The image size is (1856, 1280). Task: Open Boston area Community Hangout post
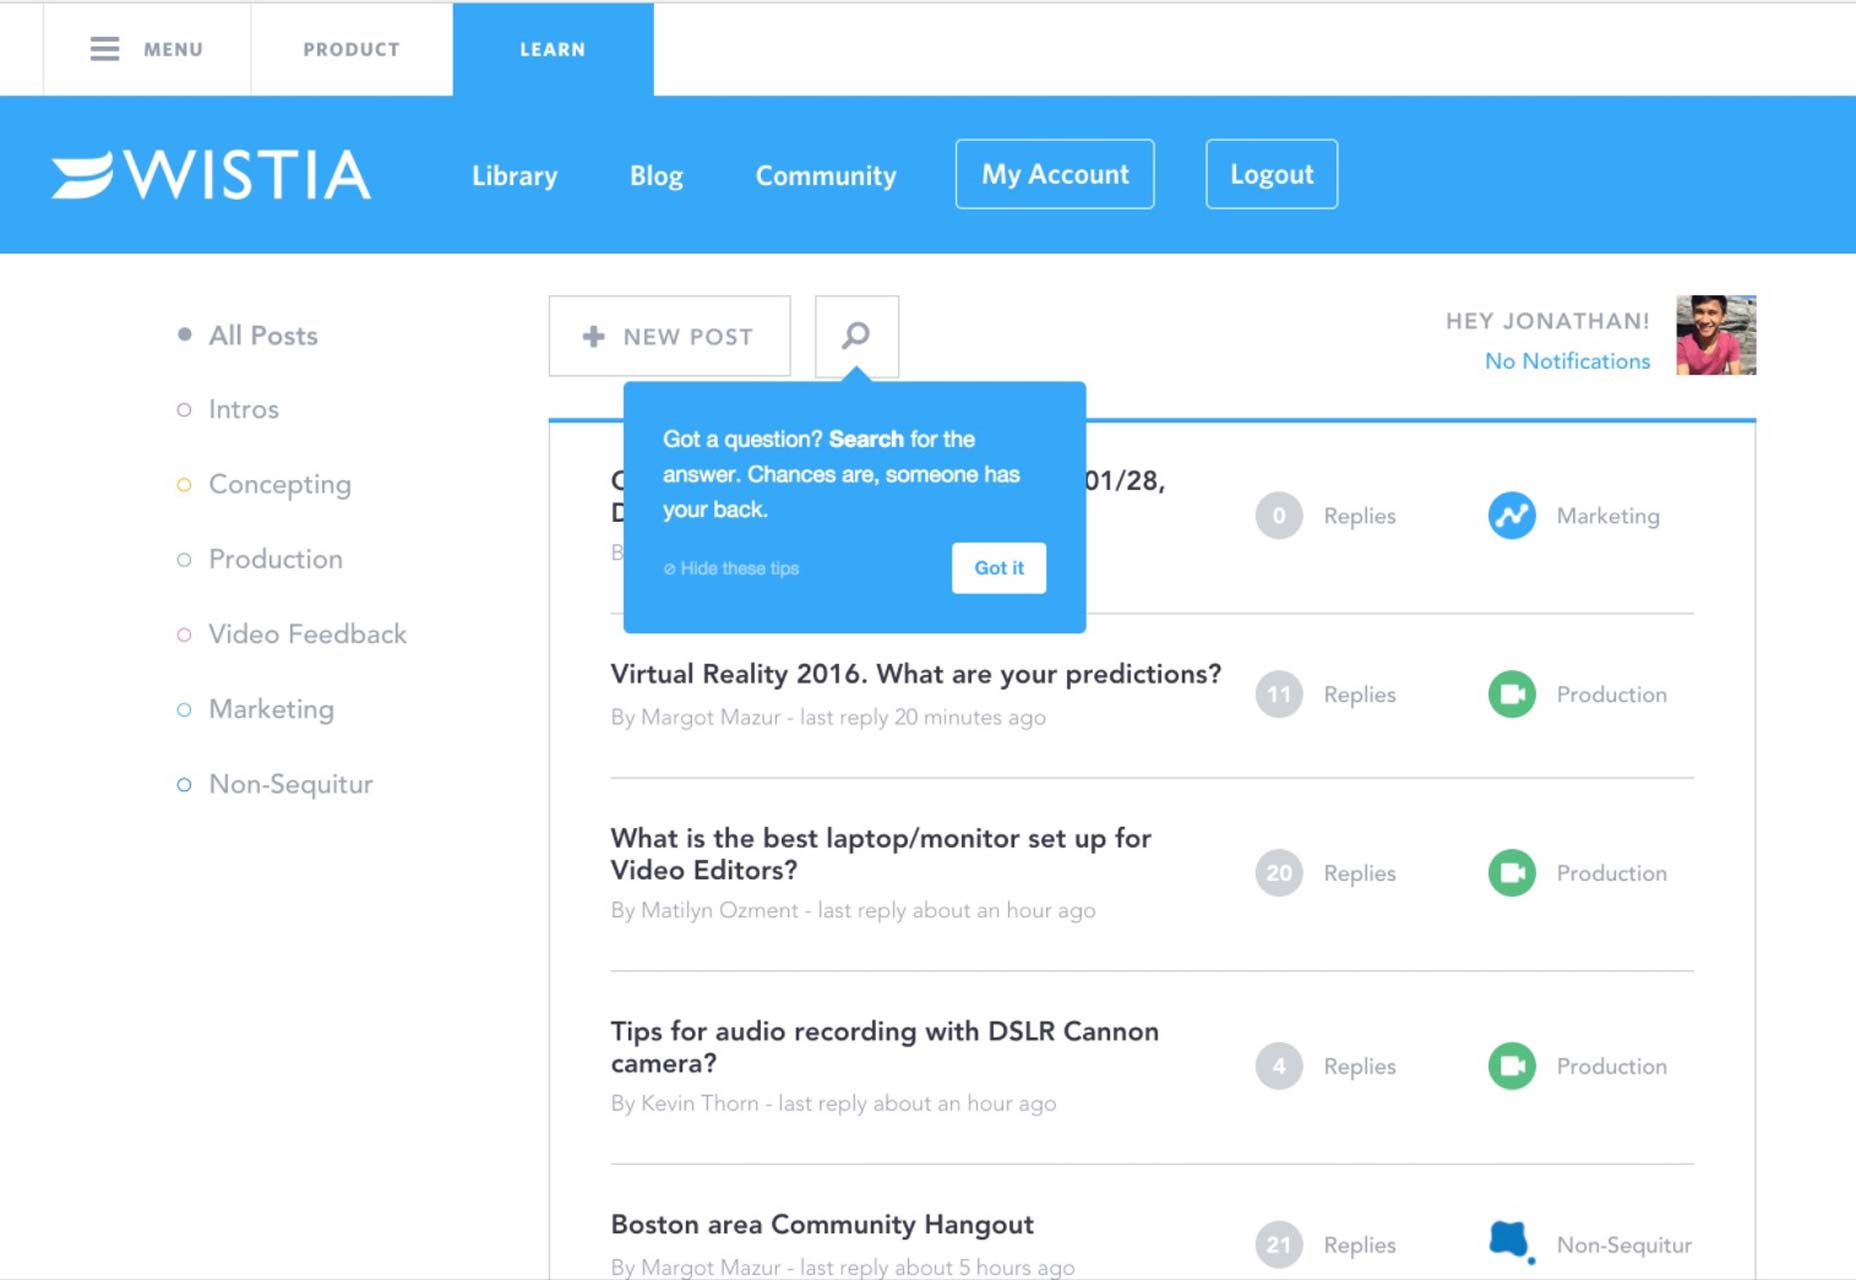tap(822, 1225)
